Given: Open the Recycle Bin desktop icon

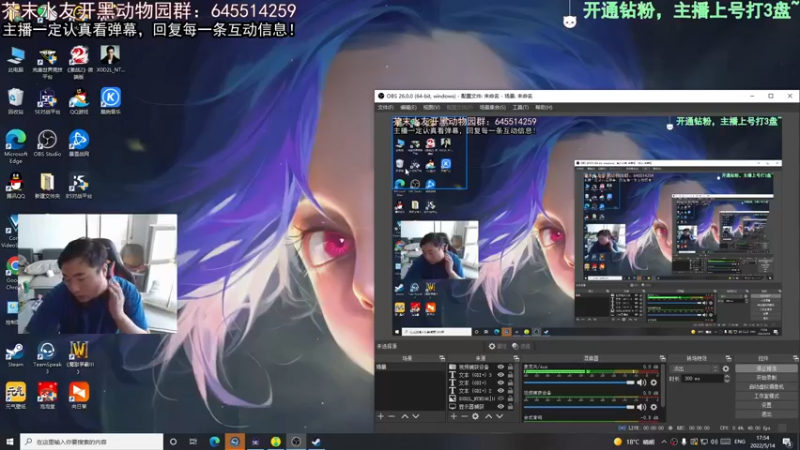Looking at the screenshot, I should click(16, 101).
